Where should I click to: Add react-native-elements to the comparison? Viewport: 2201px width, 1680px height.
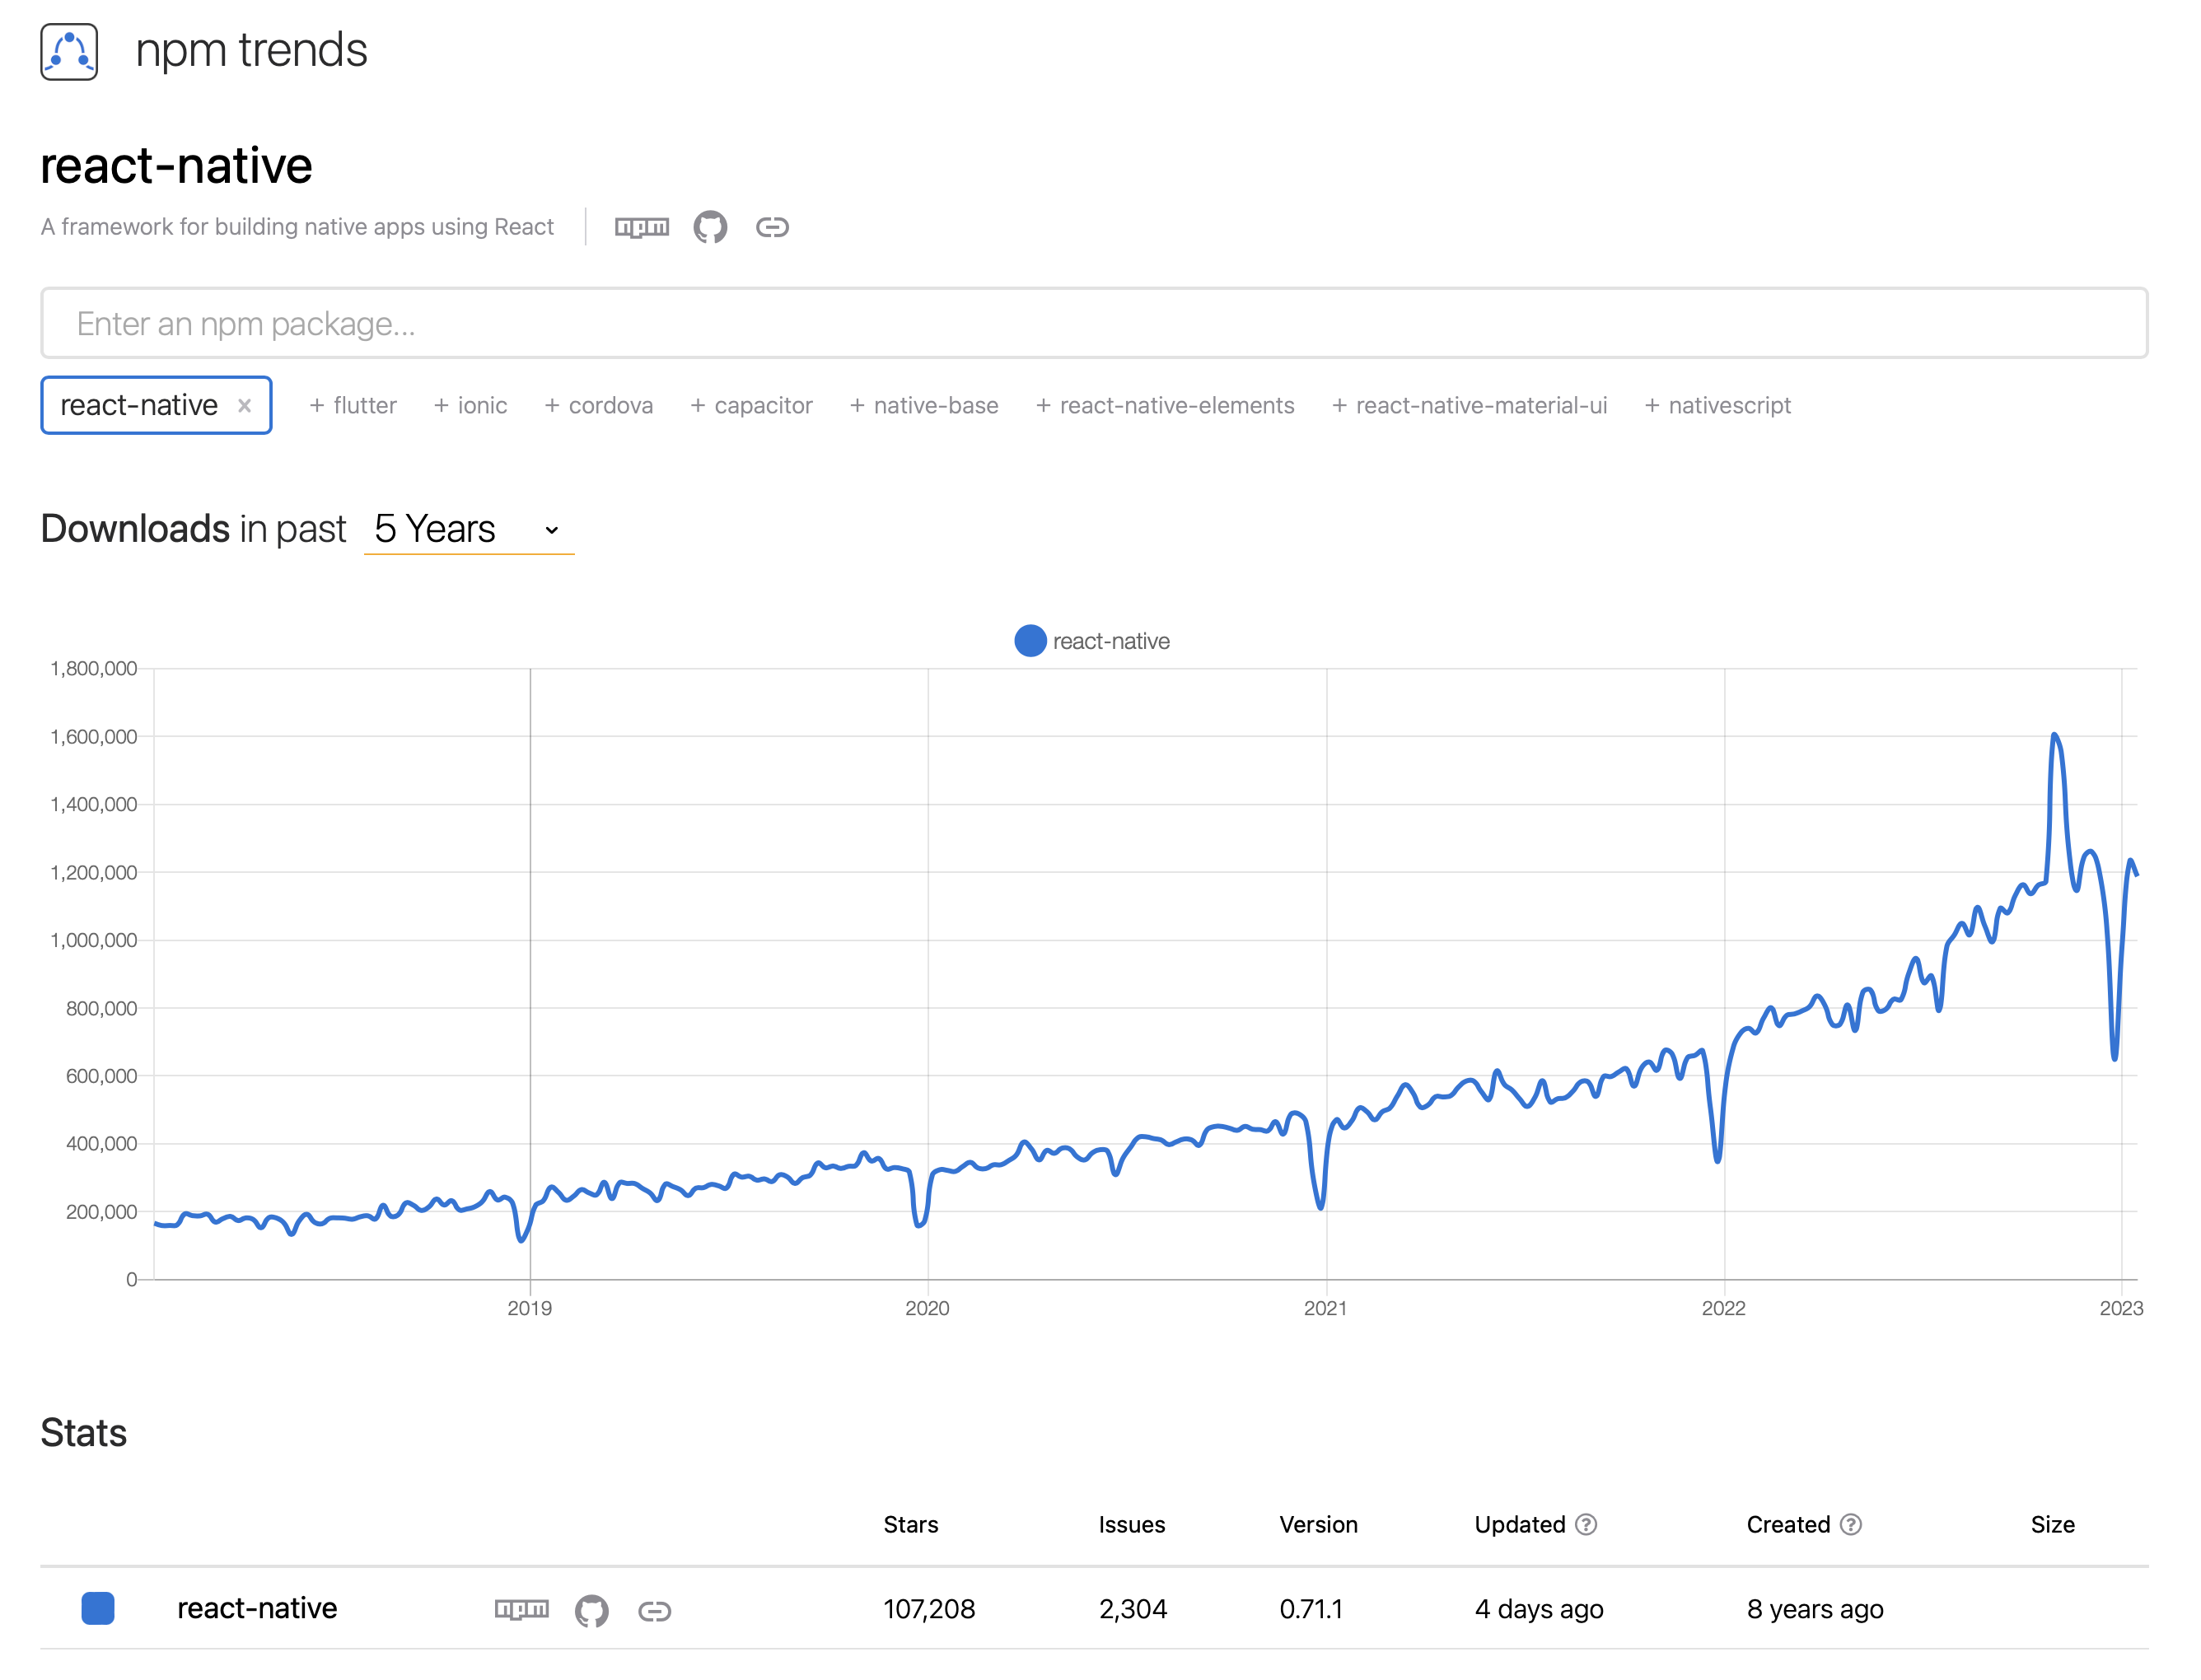[1165, 405]
